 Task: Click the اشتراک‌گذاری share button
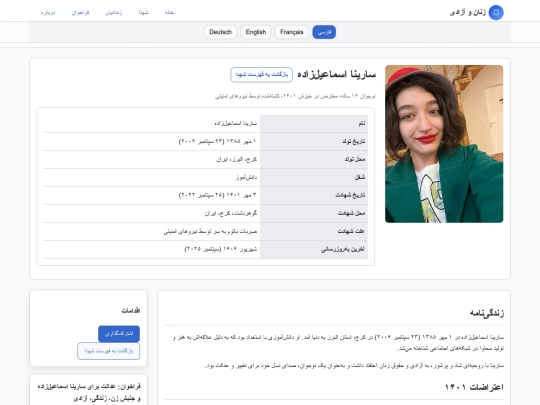point(119,334)
